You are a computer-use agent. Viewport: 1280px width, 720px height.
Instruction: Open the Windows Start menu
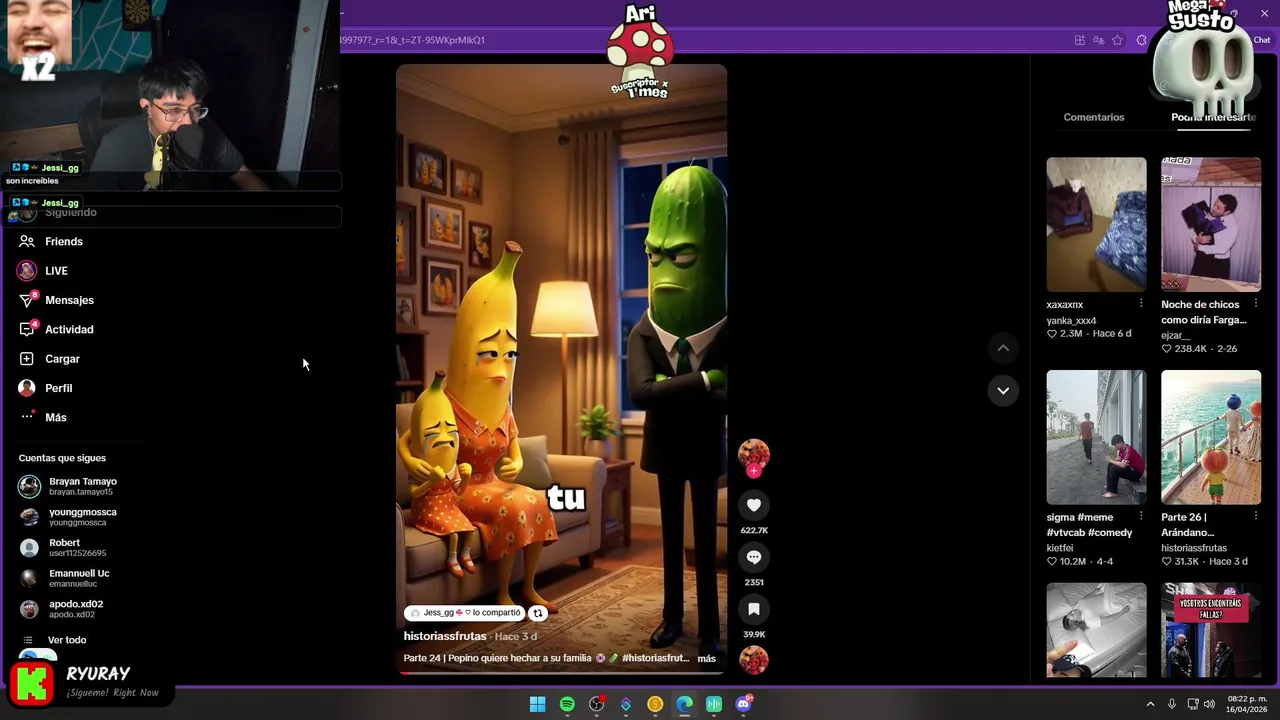point(538,704)
